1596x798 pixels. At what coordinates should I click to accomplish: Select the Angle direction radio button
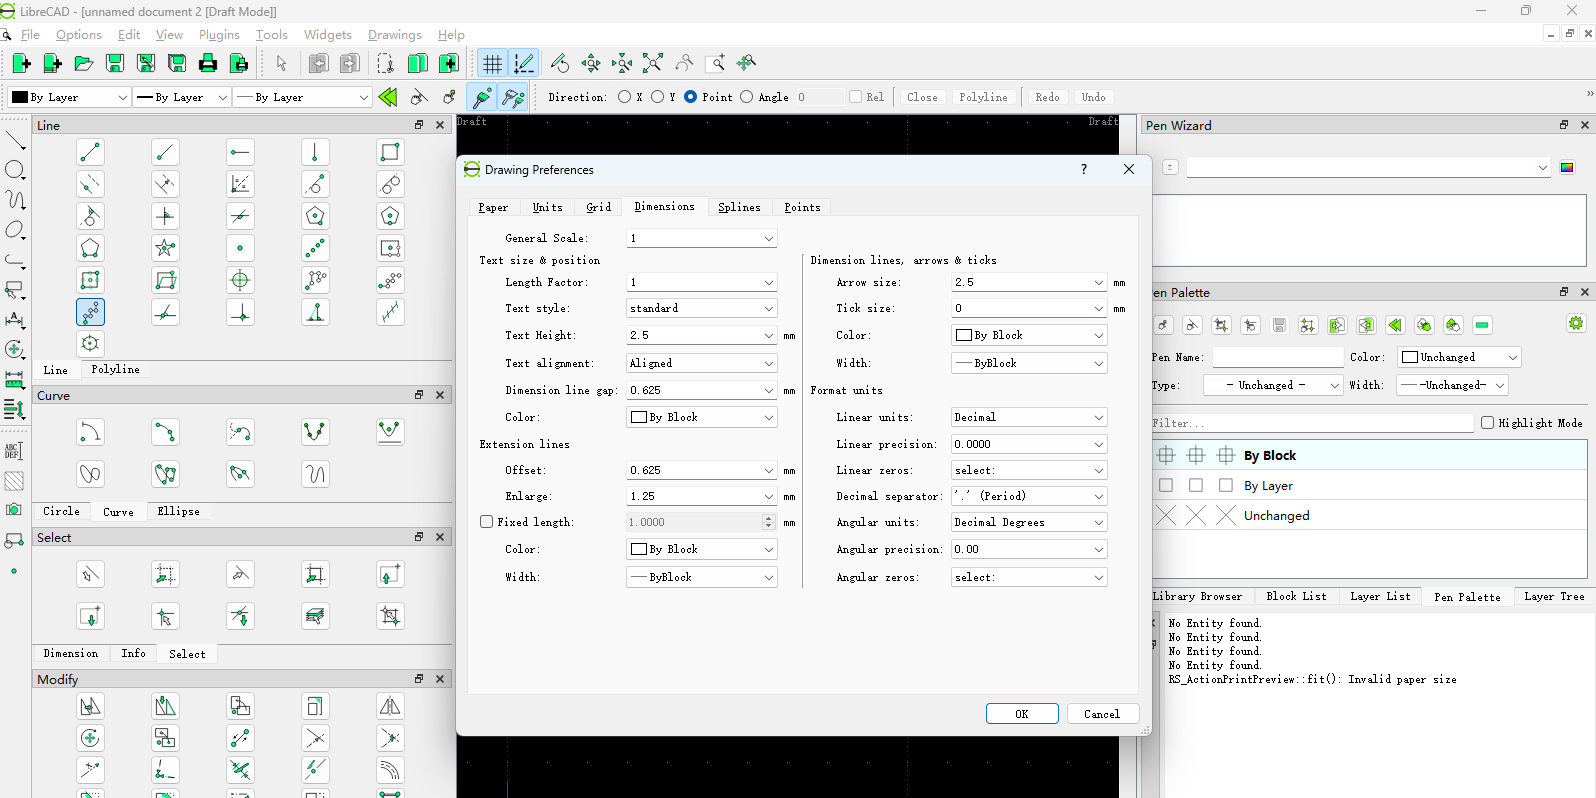[x=747, y=97]
